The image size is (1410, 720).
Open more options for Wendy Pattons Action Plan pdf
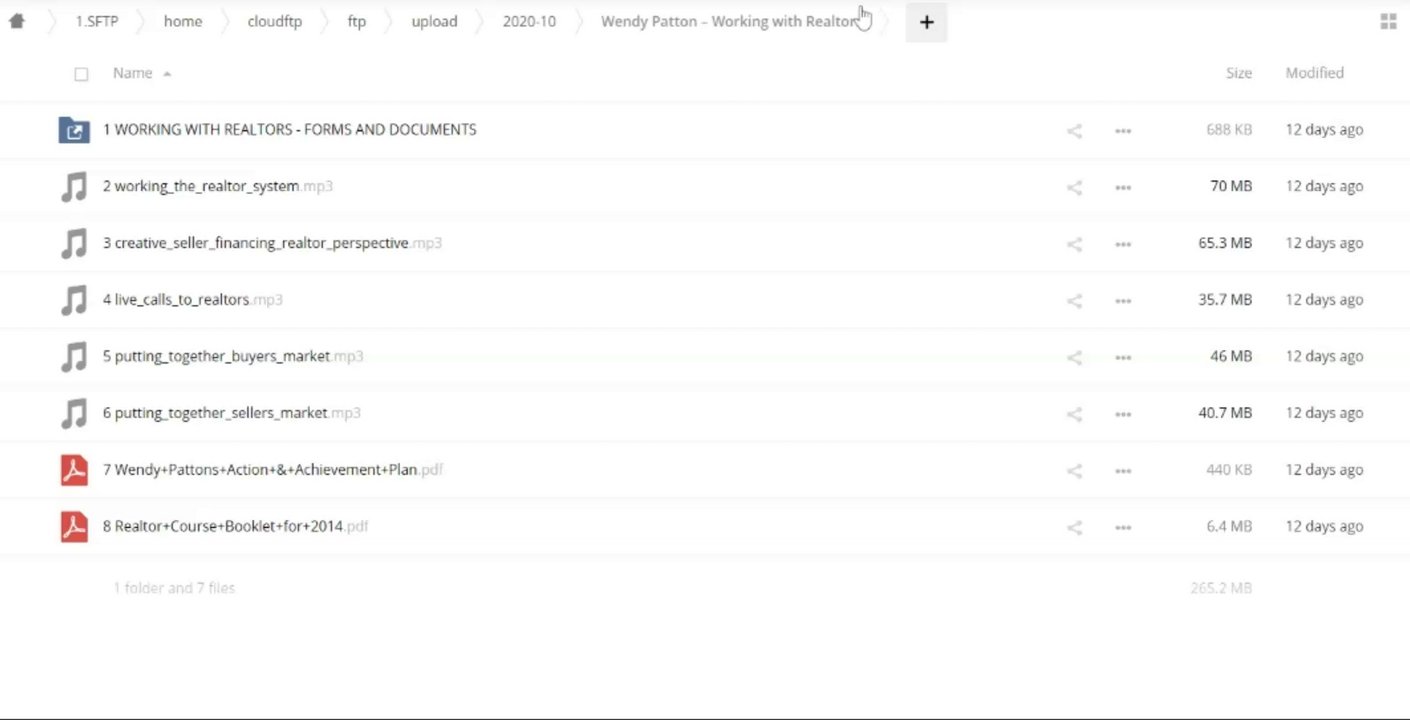[x=1123, y=470]
